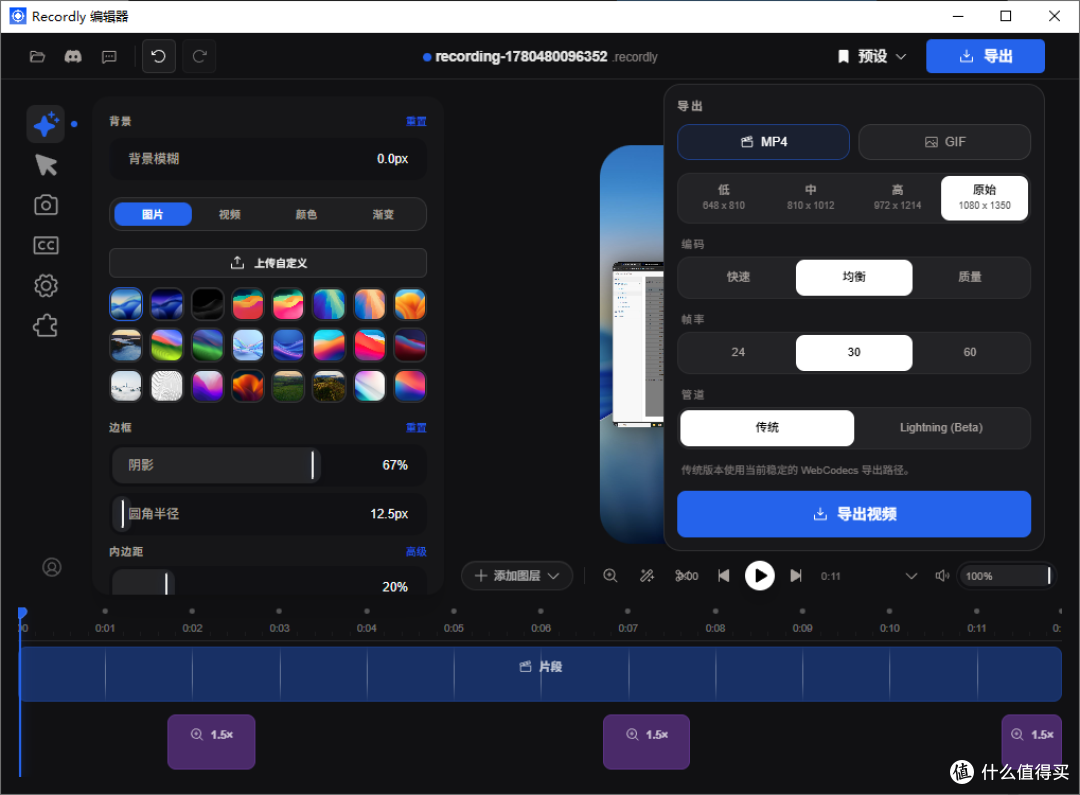Adjust the 100% volume slider
The width and height of the screenshot is (1080, 795).
[x=1006, y=576]
